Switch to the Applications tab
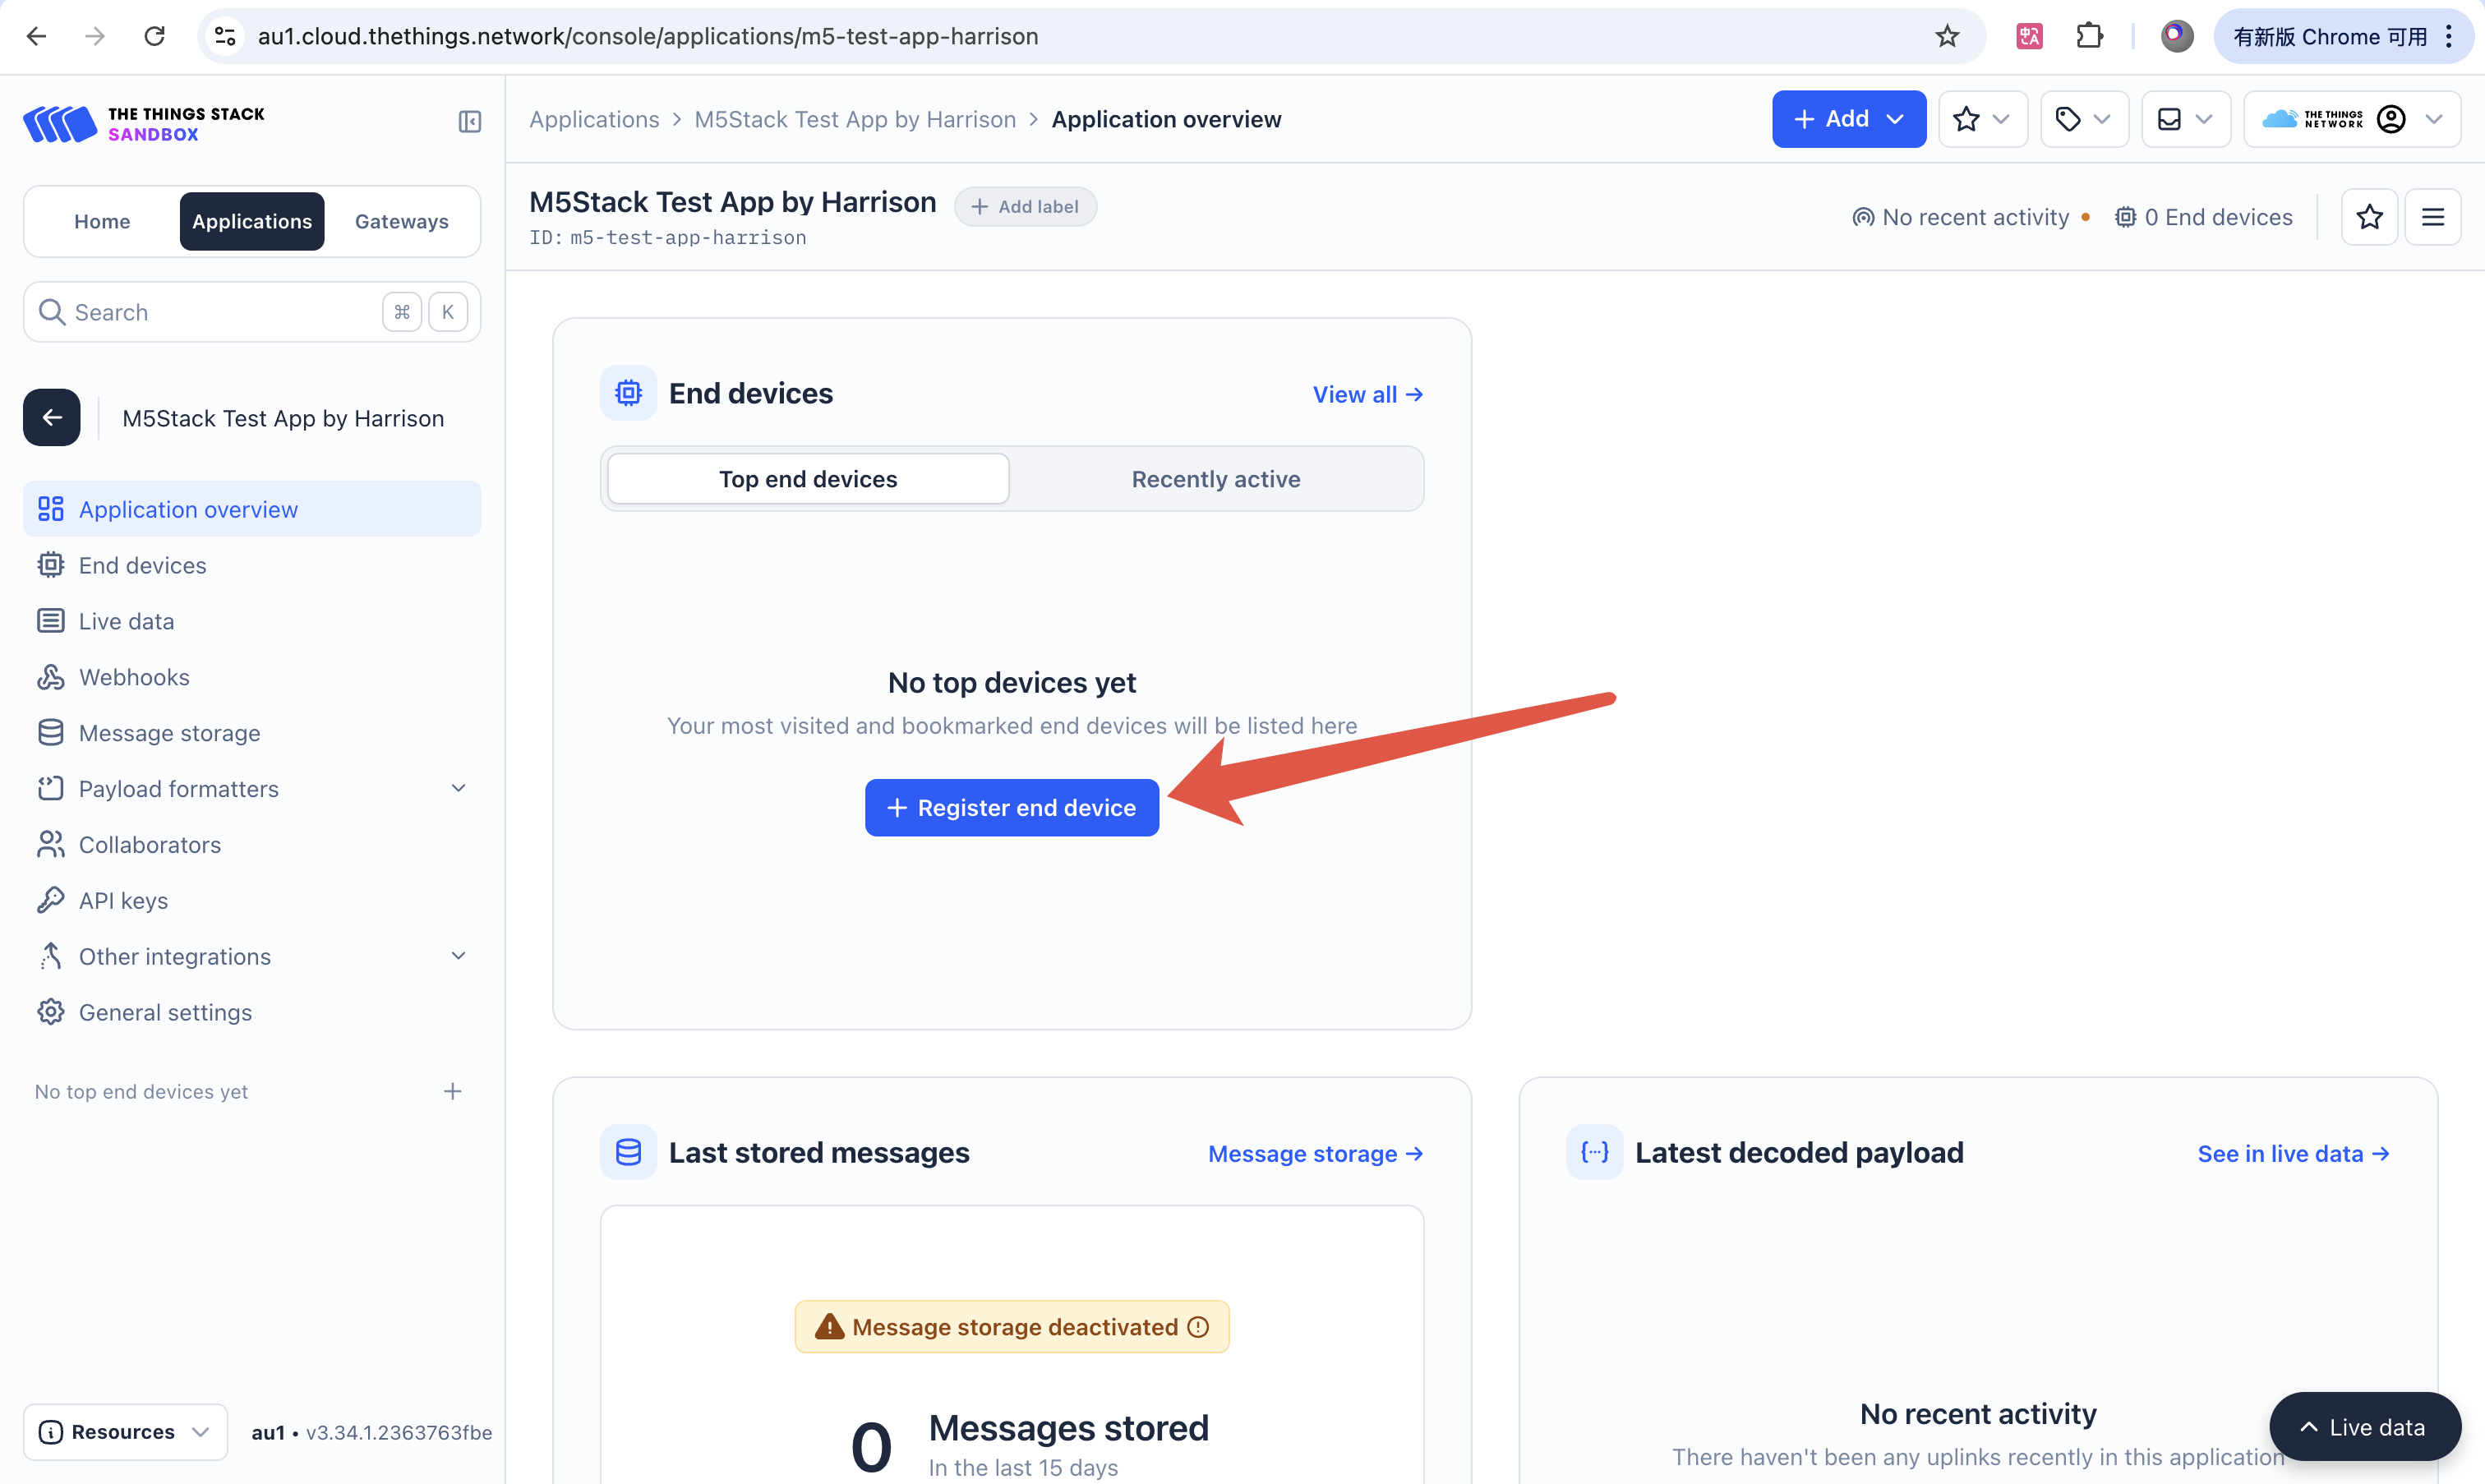 (x=252, y=221)
